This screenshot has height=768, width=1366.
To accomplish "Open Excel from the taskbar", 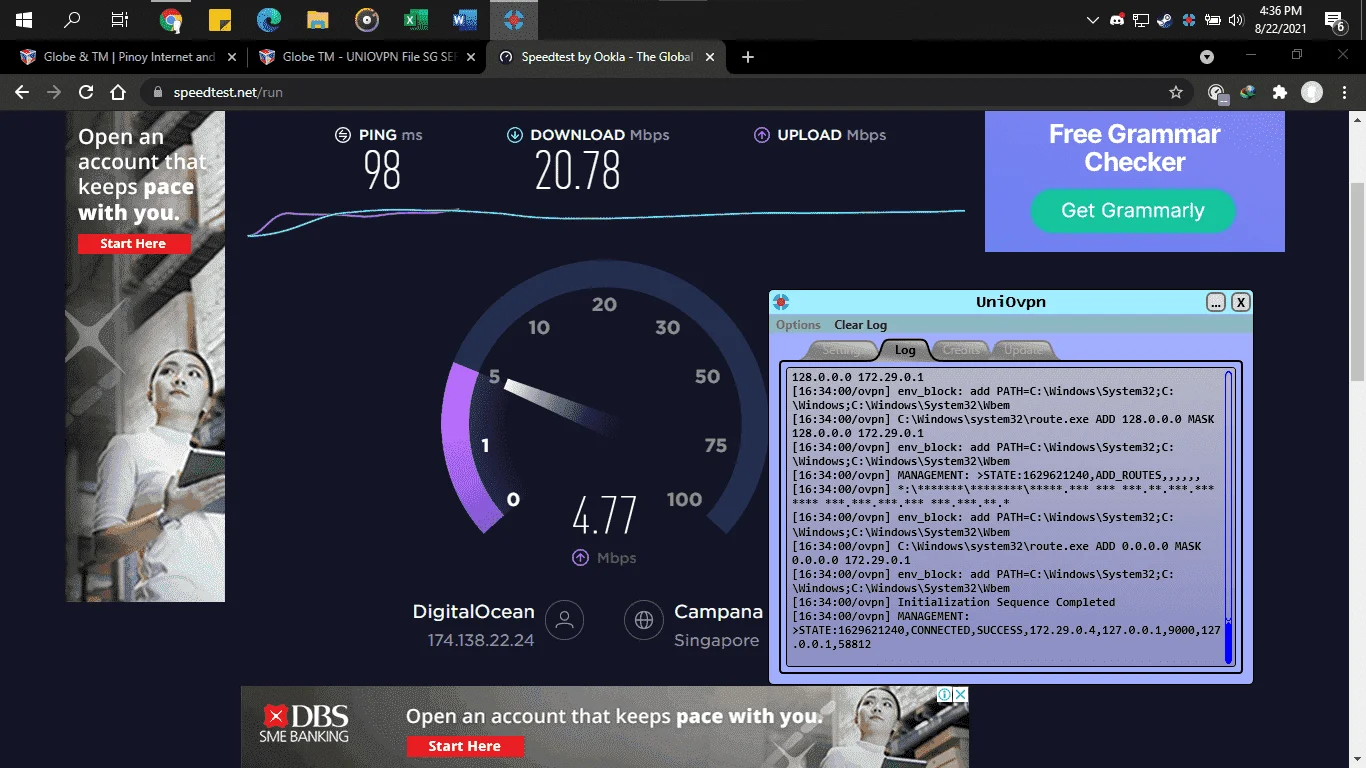I will tap(415, 19).
